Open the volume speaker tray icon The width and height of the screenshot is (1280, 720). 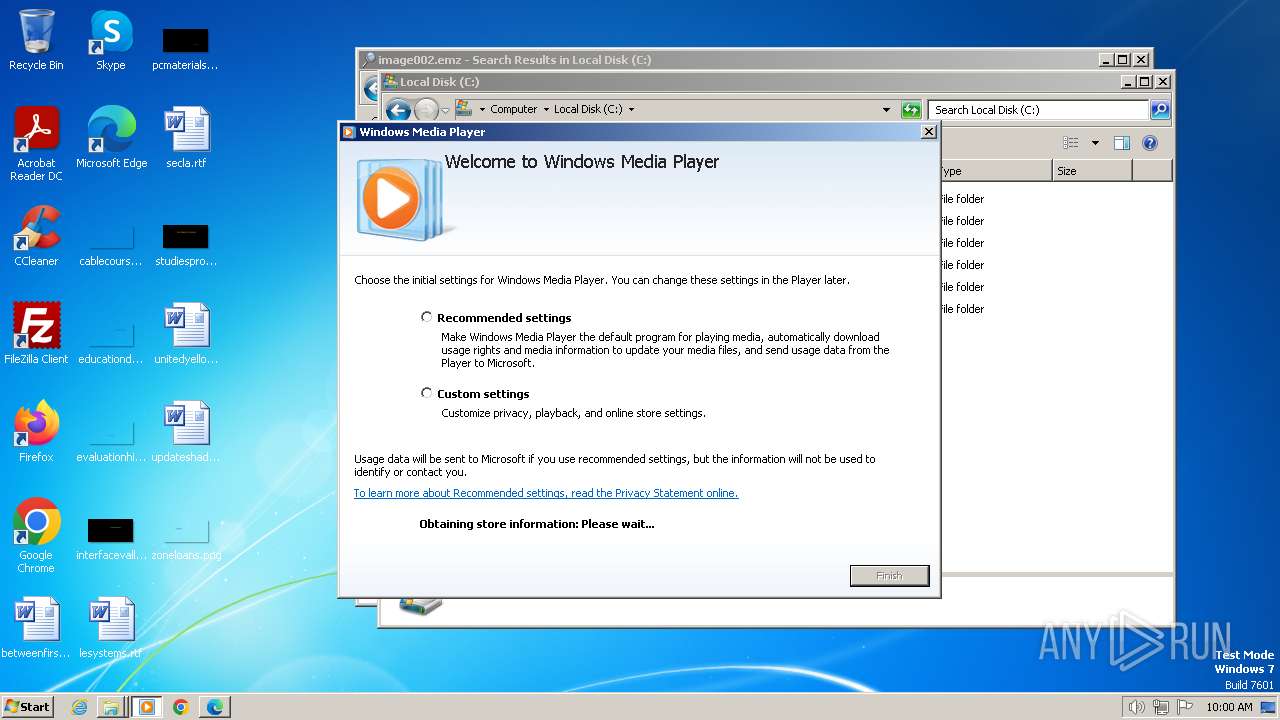pyautogui.click(x=1136, y=707)
